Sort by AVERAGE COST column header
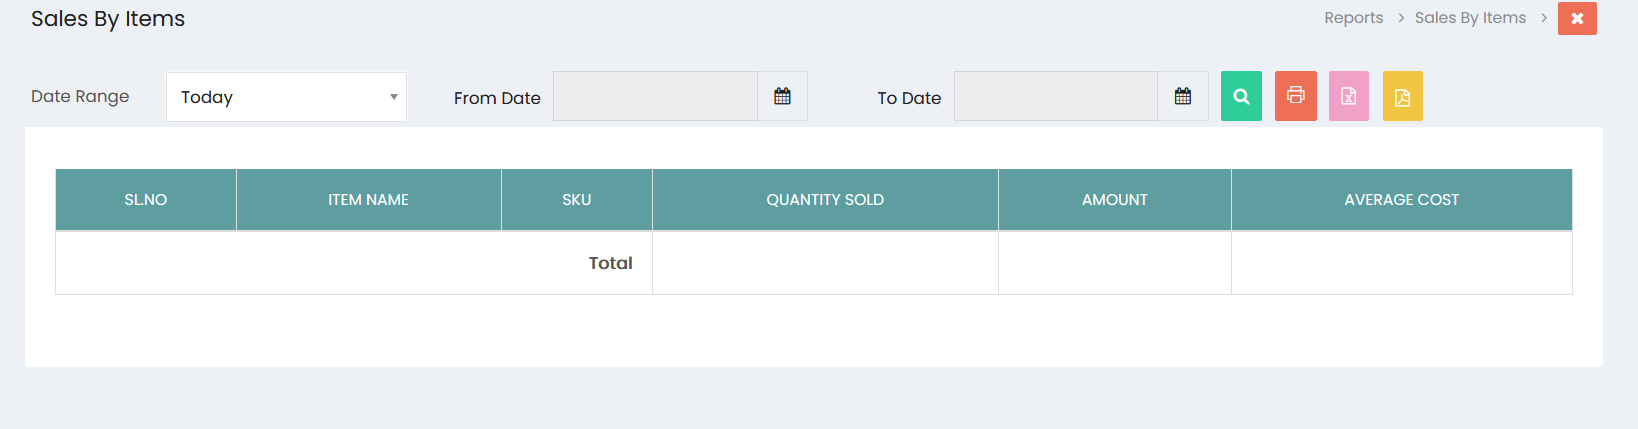This screenshot has height=429, width=1638. 1402,200
